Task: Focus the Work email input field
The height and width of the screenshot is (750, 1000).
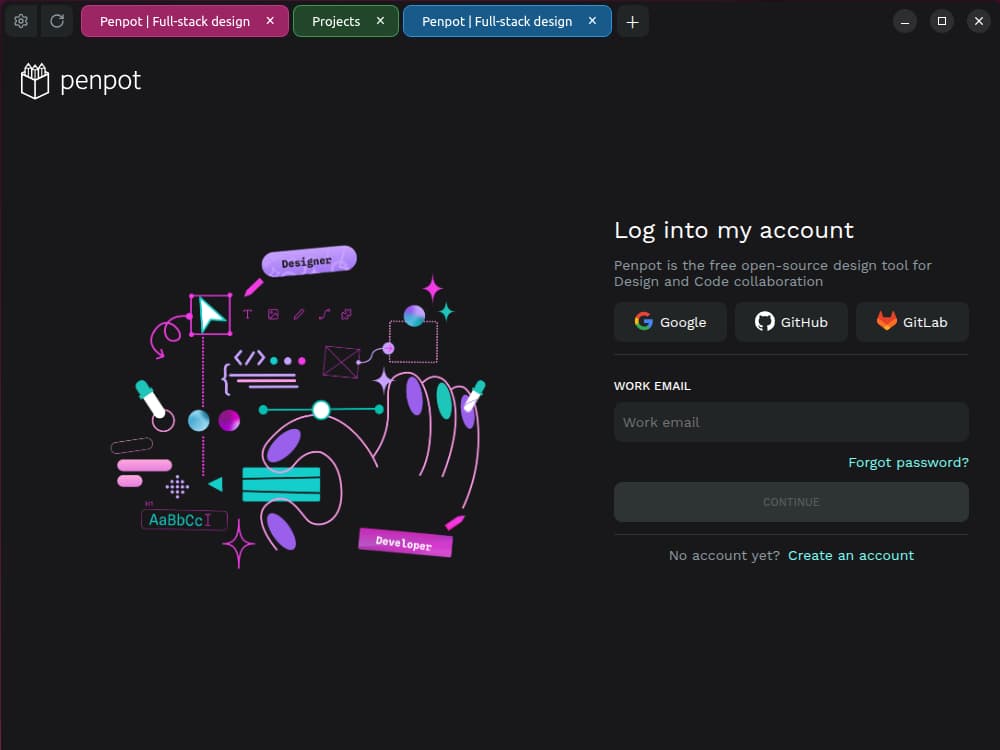Action: (x=791, y=422)
